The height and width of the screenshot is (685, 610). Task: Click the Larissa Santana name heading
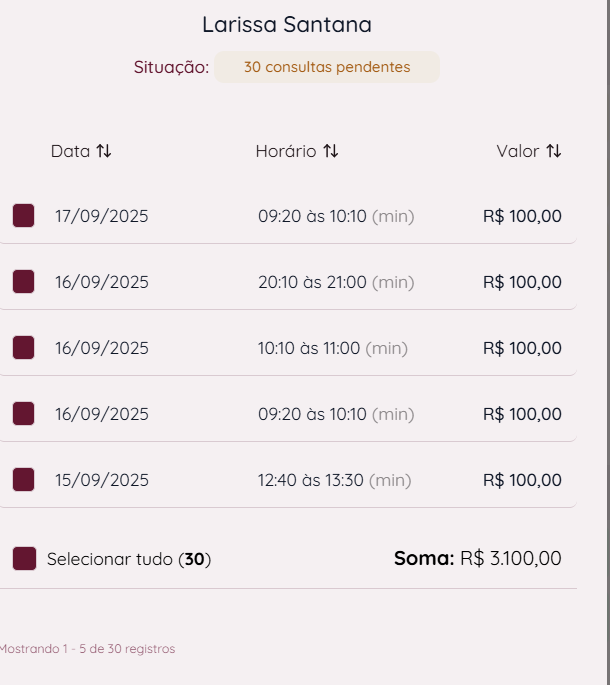(x=287, y=25)
